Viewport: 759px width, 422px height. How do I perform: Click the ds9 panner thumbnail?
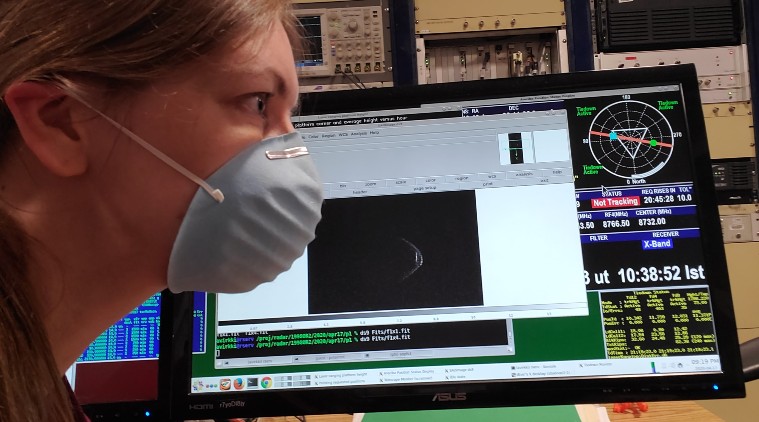pos(515,147)
